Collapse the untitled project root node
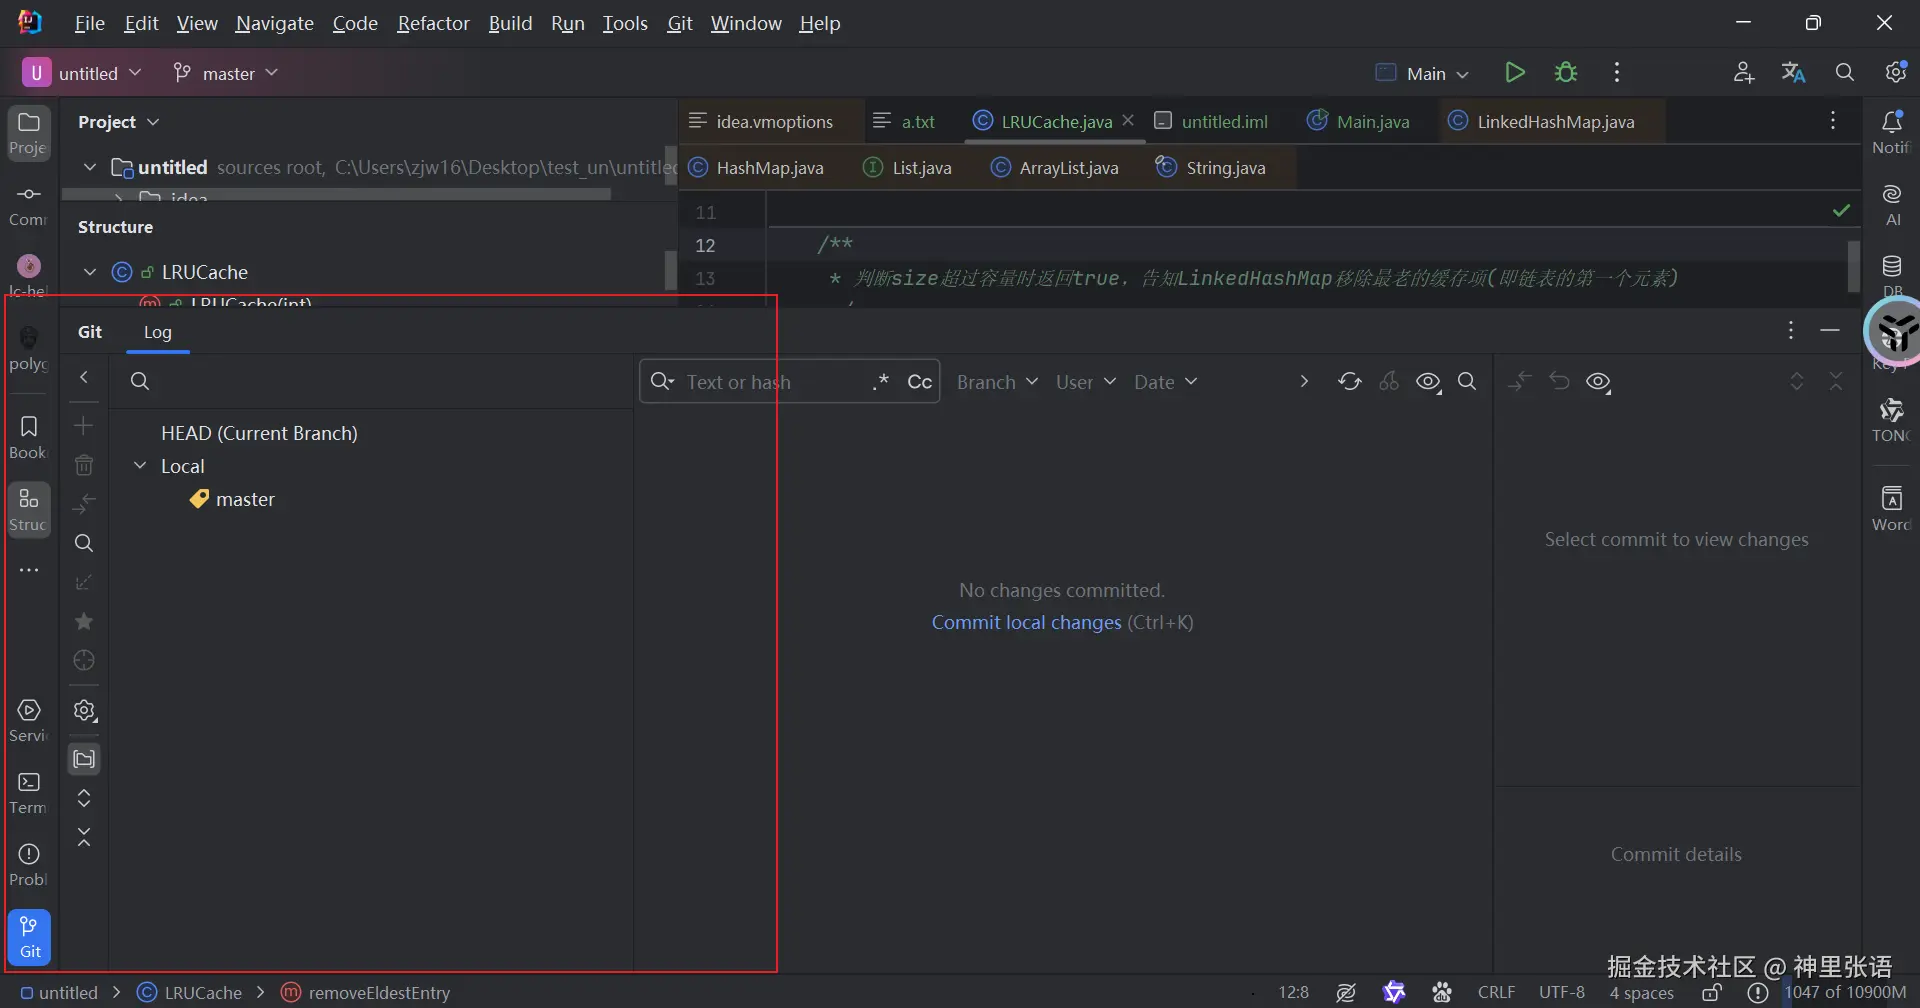Screen dimensions: 1920x1008 [90, 167]
